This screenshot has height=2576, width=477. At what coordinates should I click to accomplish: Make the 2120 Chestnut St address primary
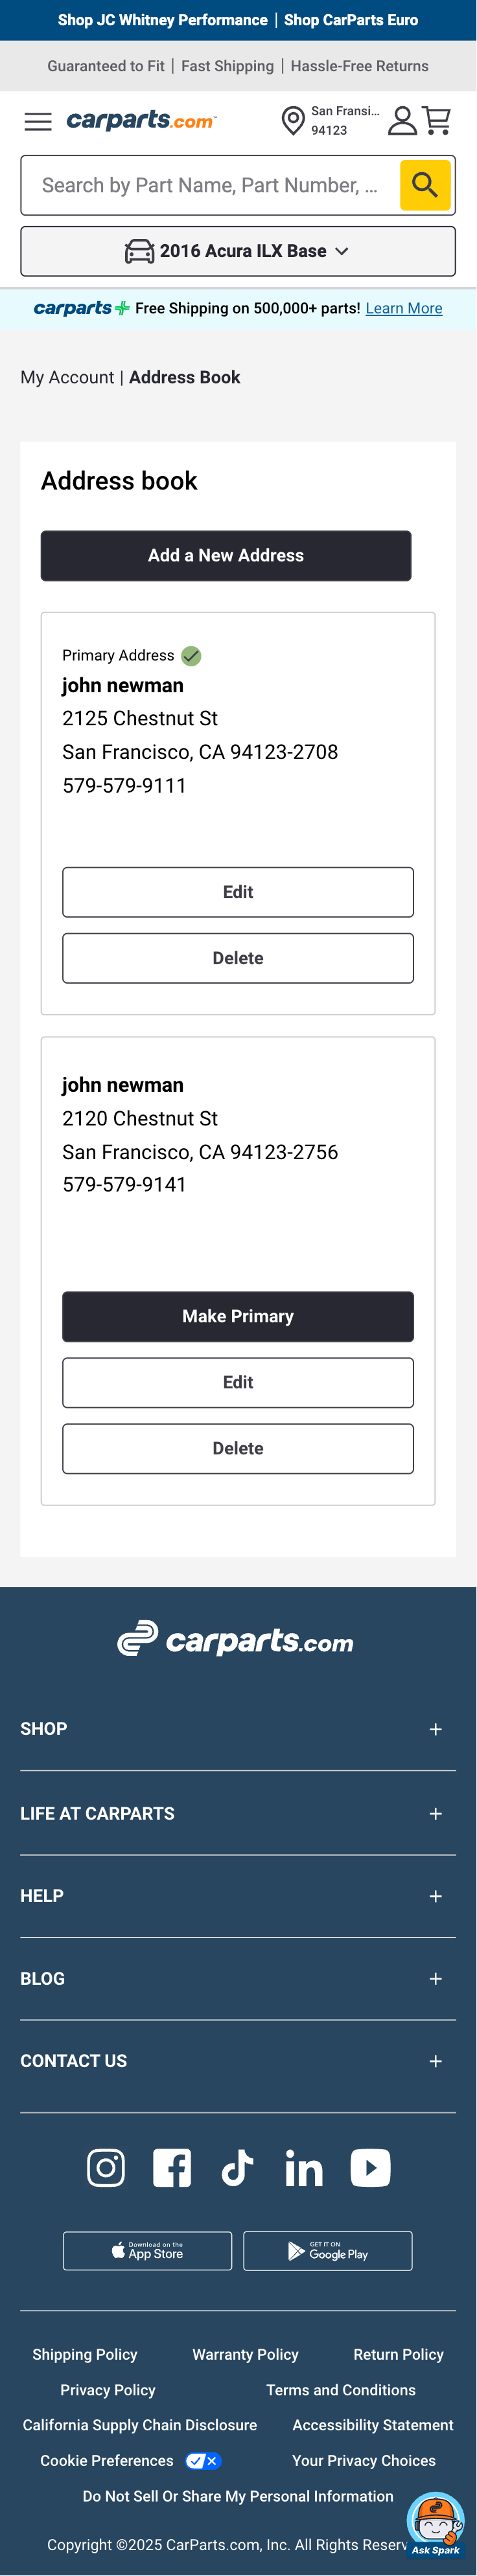point(238,1316)
